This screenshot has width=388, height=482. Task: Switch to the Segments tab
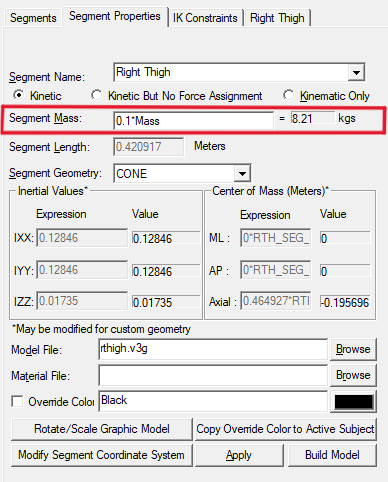33,18
